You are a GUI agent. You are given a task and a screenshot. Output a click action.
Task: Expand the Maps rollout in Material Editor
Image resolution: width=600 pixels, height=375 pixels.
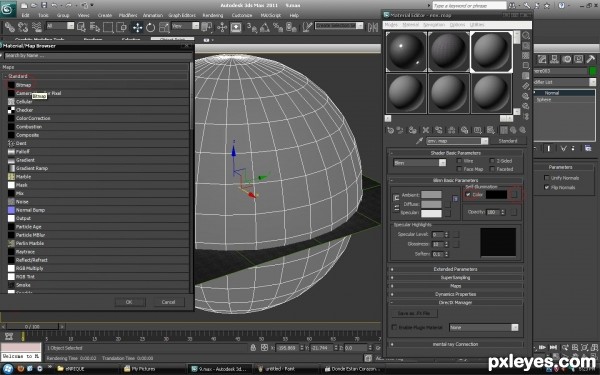455,286
